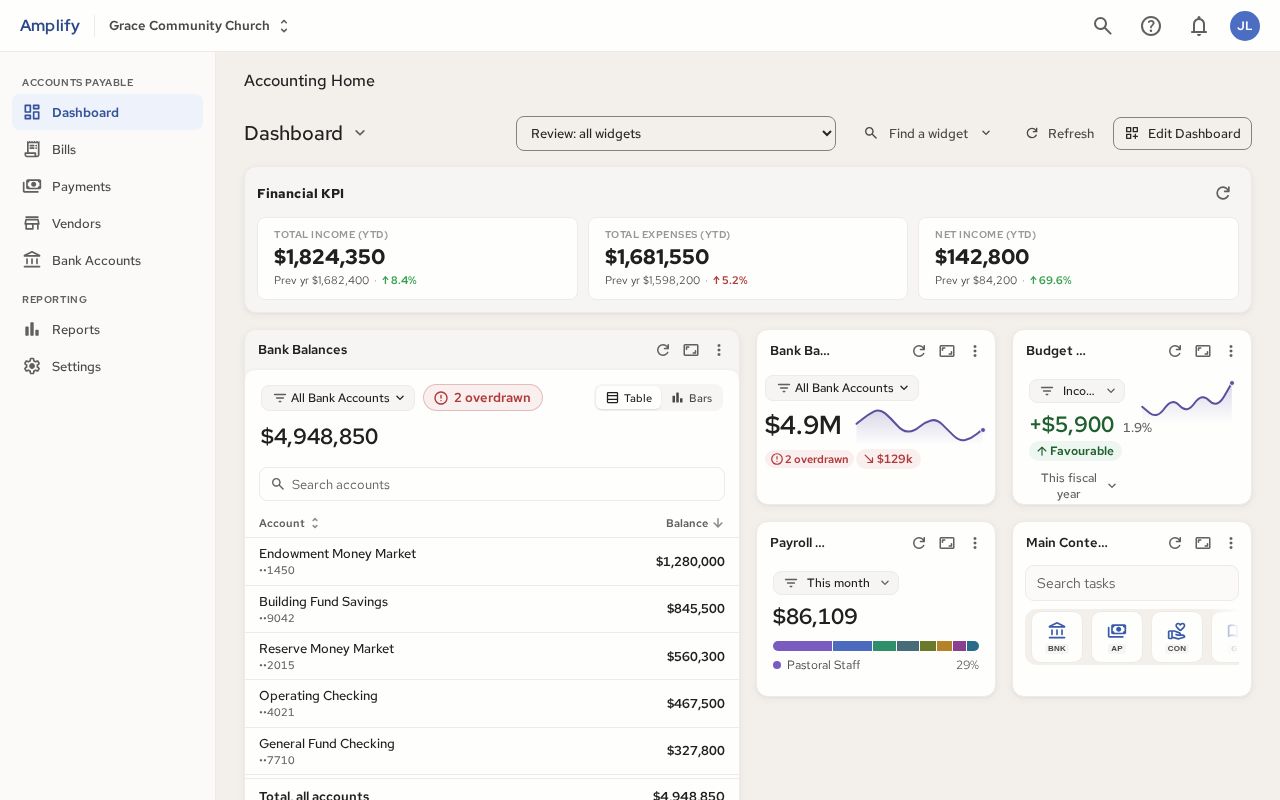Click the $129k decline chip
The image size is (1280, 800).
tap(888, 459)
